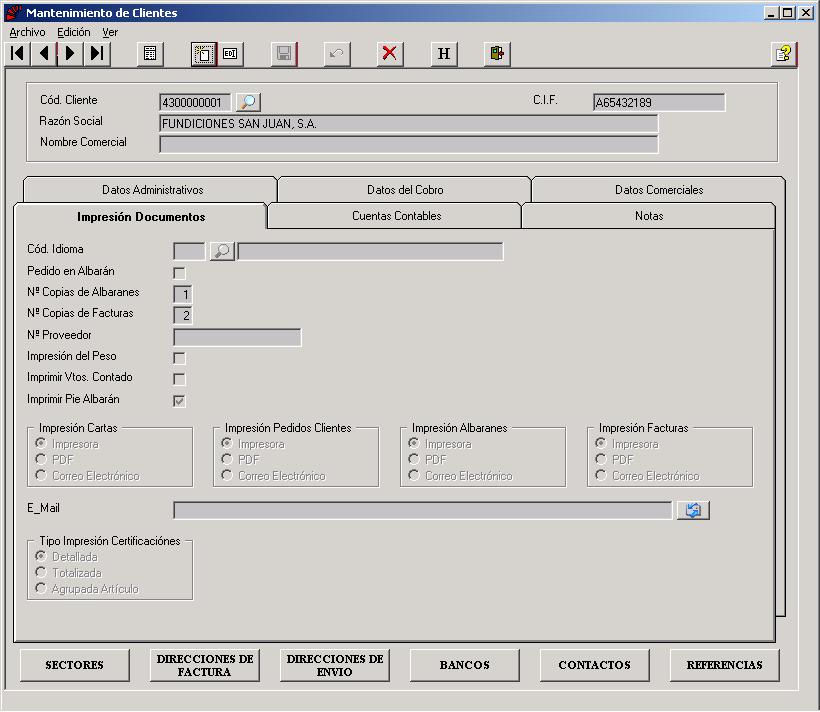Open the CONTACTOS button
Screen dimensions: 820x712
point(595,665)
